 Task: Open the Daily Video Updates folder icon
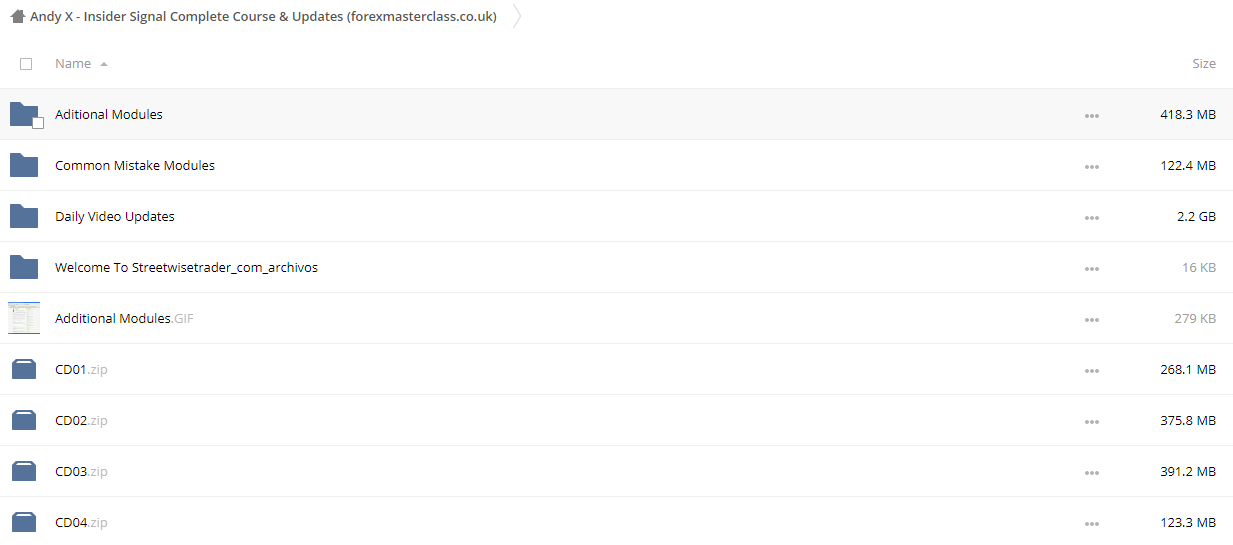coord(24,216)
